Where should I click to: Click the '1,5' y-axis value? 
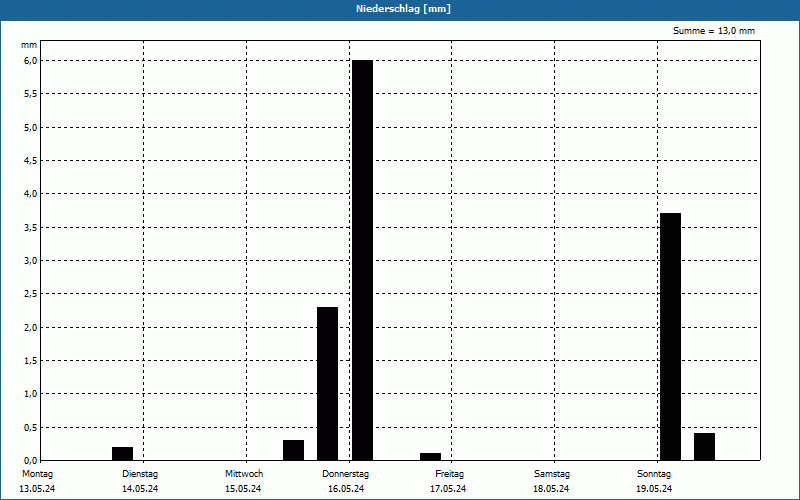[31, 361]
